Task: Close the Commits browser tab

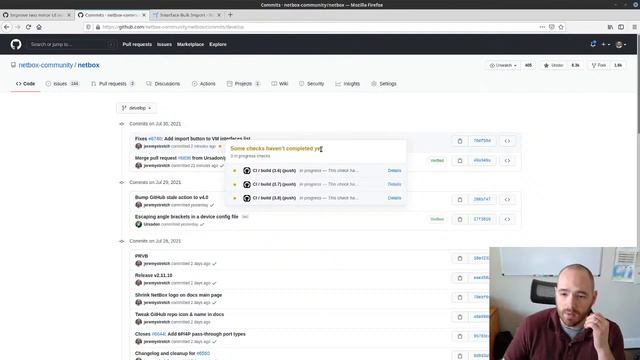Action: tap(144, 15)
